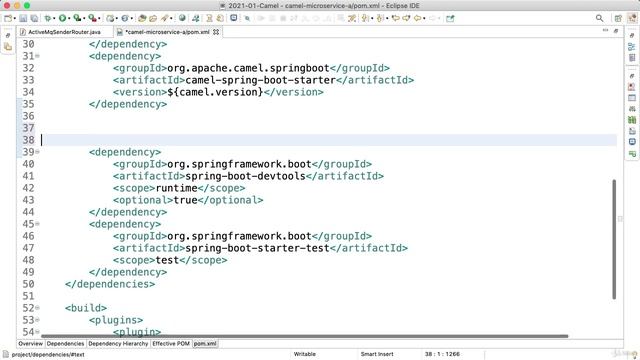Click 'Writable' in the status bar

[x=304, y=354]
